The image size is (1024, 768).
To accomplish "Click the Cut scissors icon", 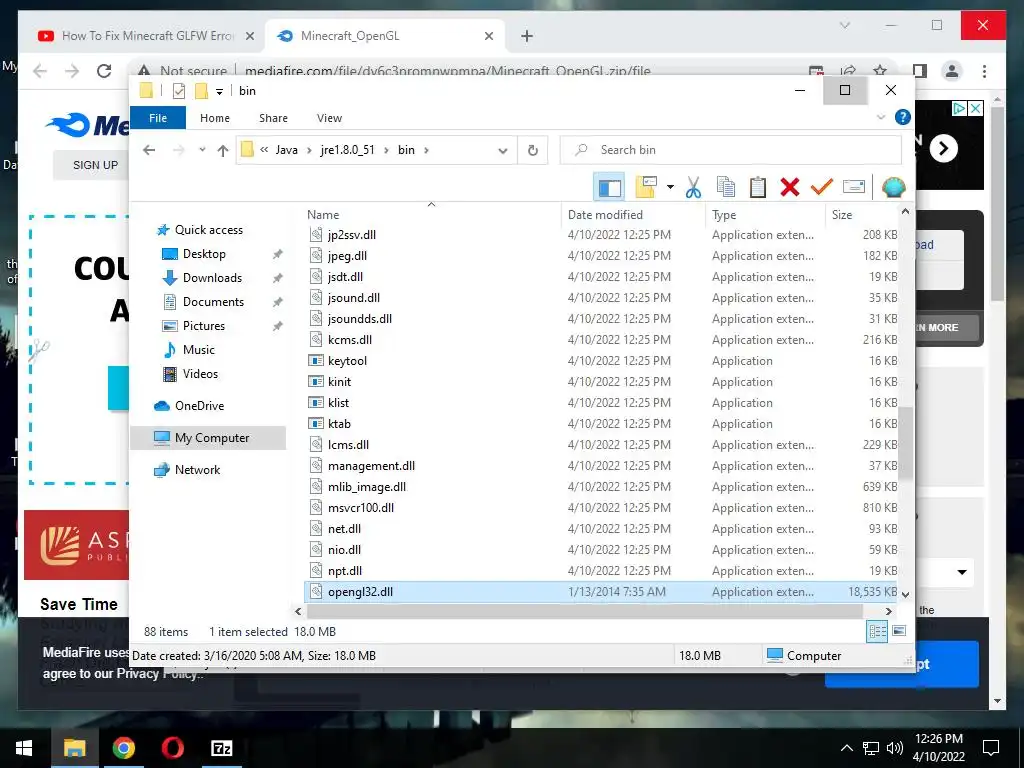I will click(693, 187).
